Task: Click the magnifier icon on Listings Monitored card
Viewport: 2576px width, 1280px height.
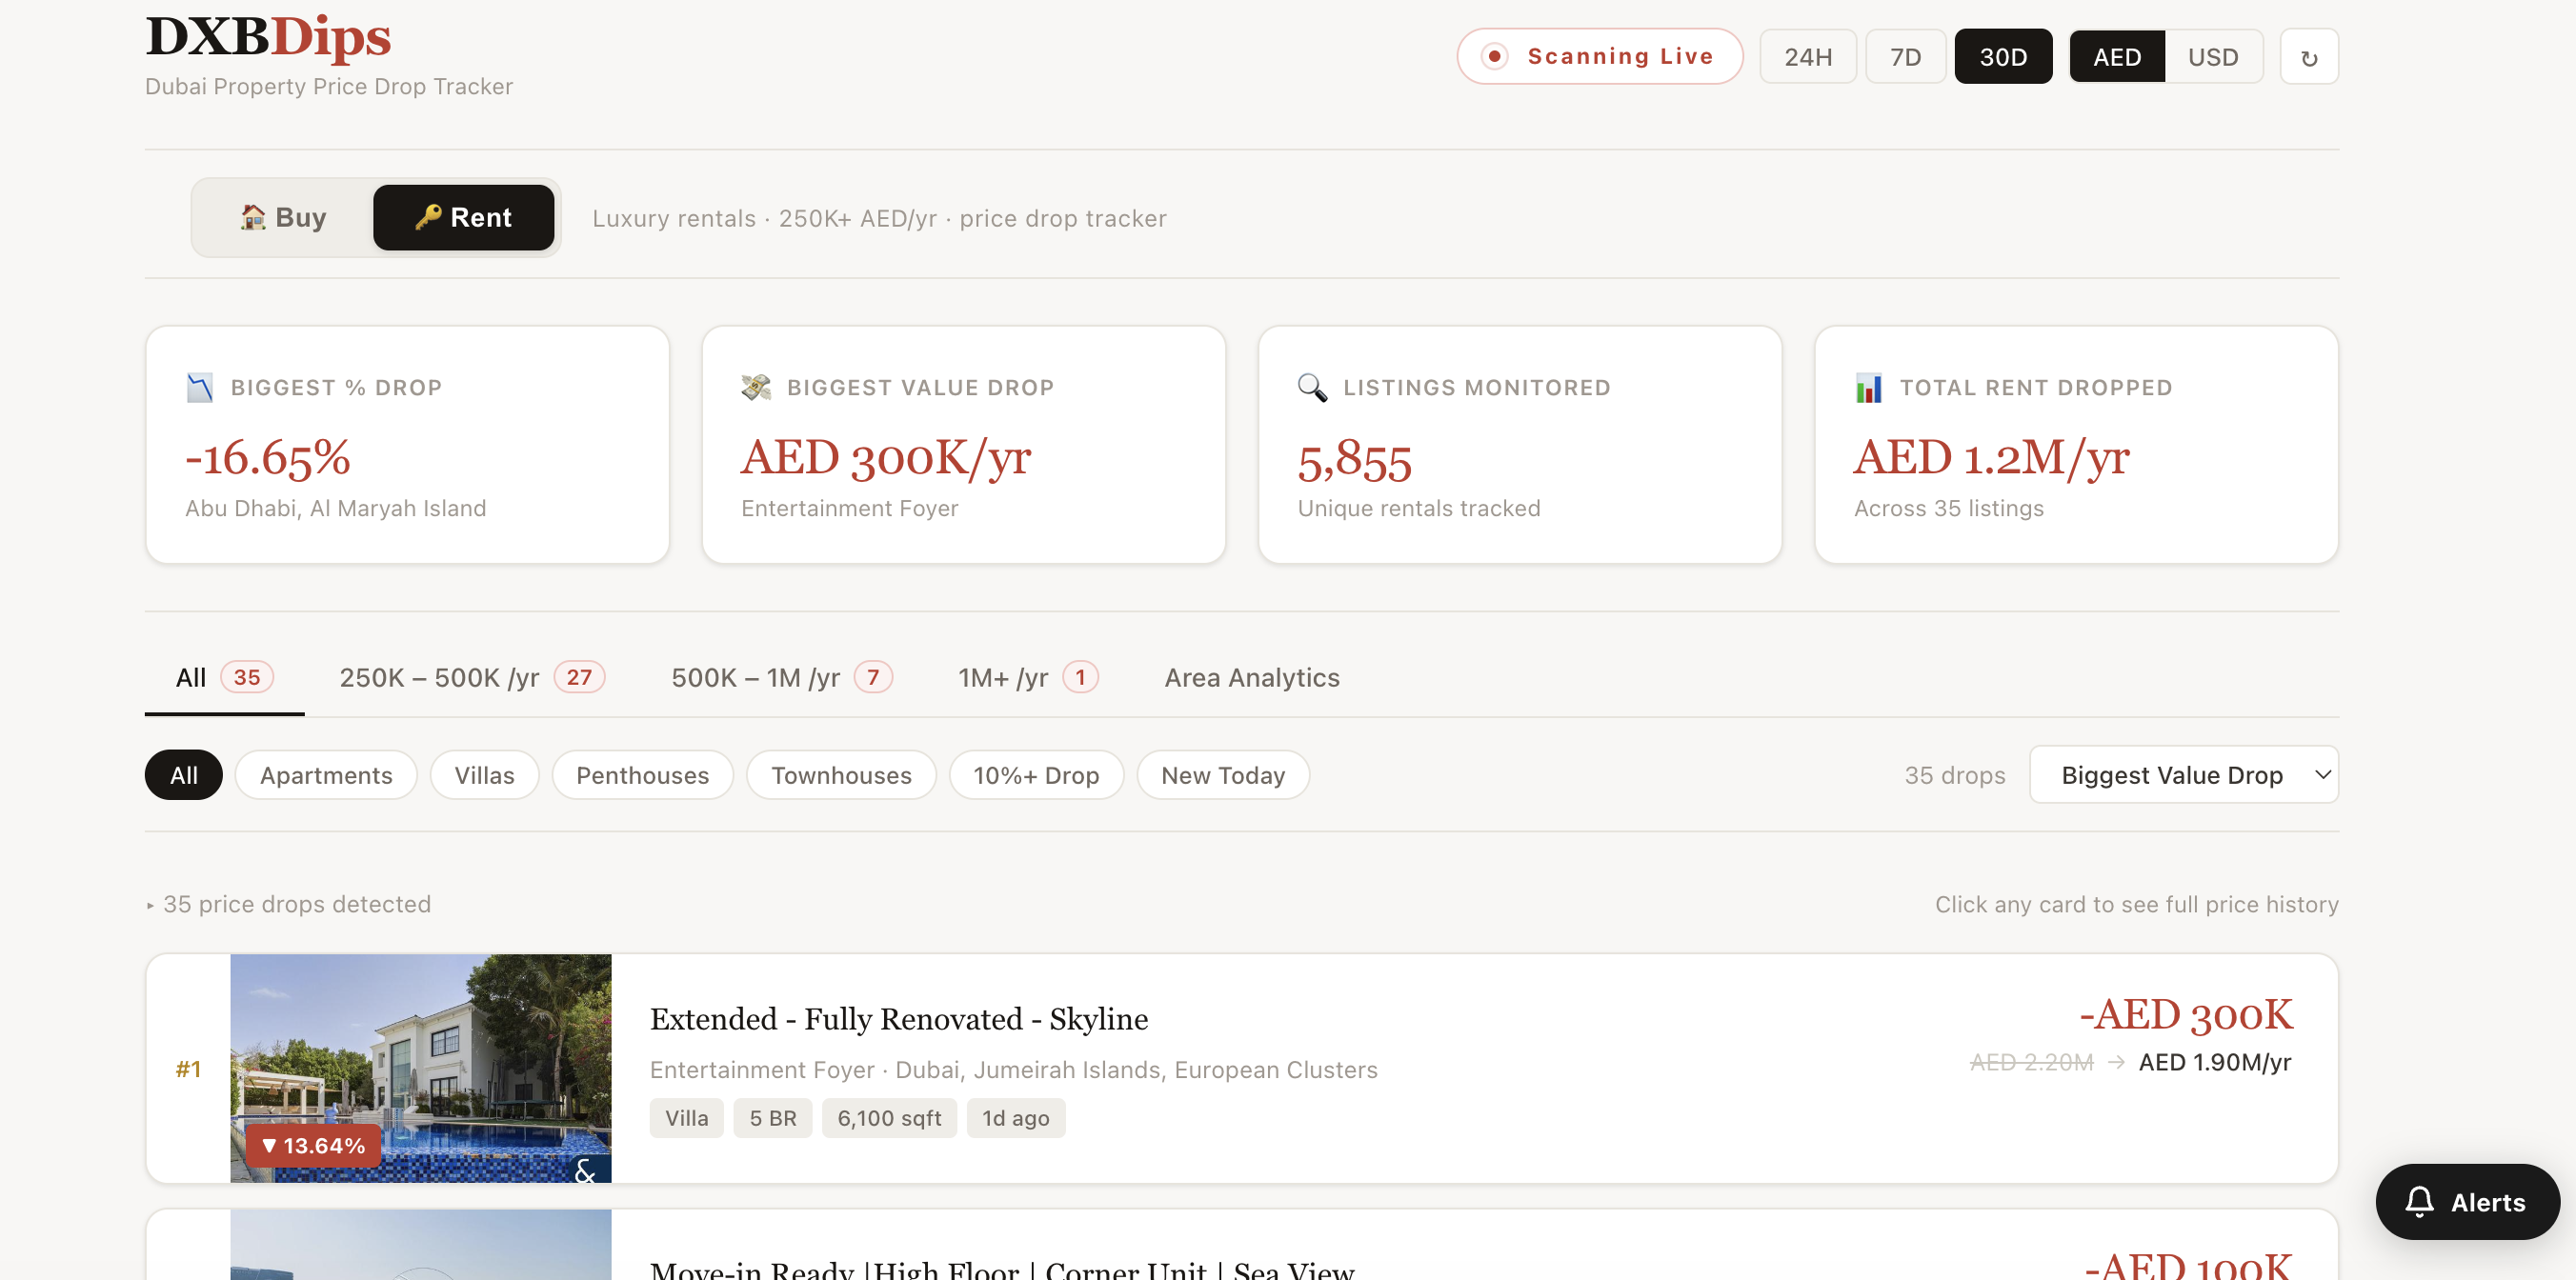Action: tap(1311, 388)
